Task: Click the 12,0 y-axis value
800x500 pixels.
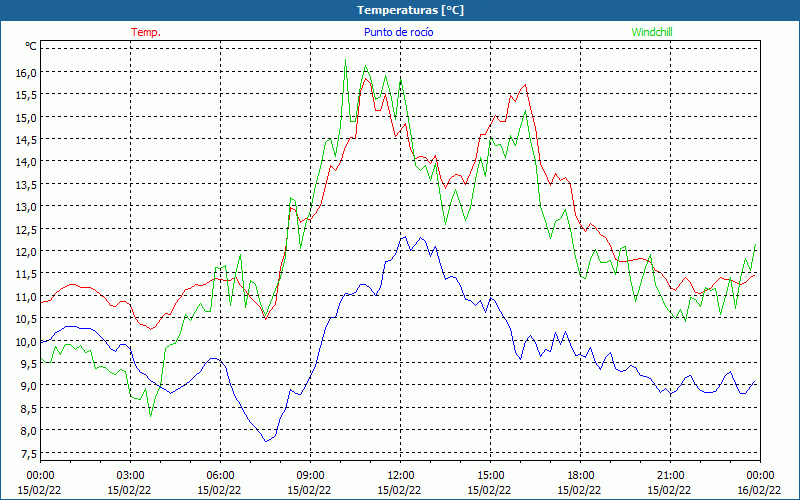Action: click(x=27, y=252)
